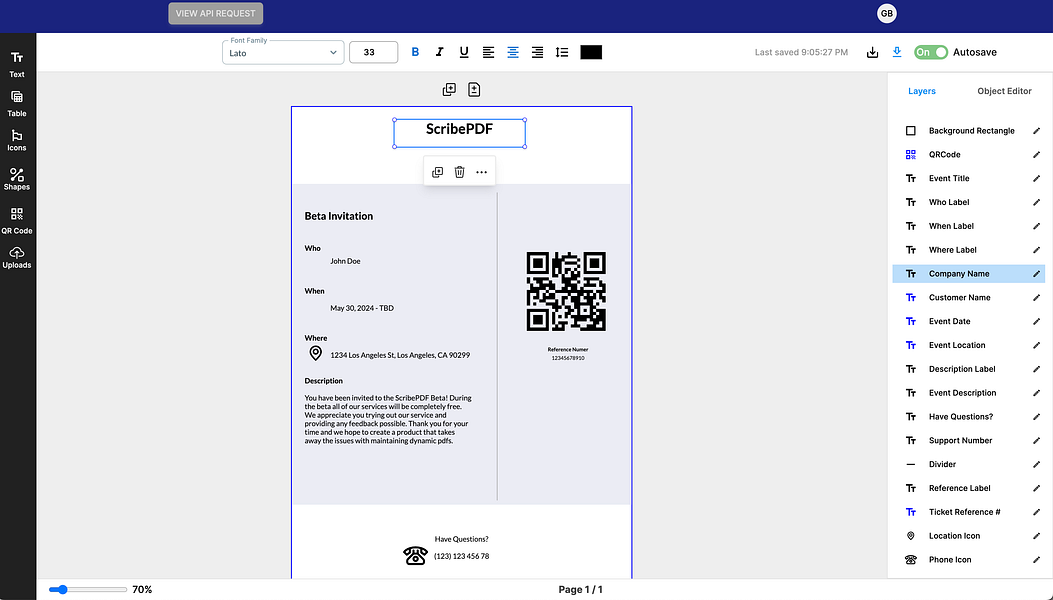Toggle underline formatting
This screenshot has height=600, width=1053.
463,51
